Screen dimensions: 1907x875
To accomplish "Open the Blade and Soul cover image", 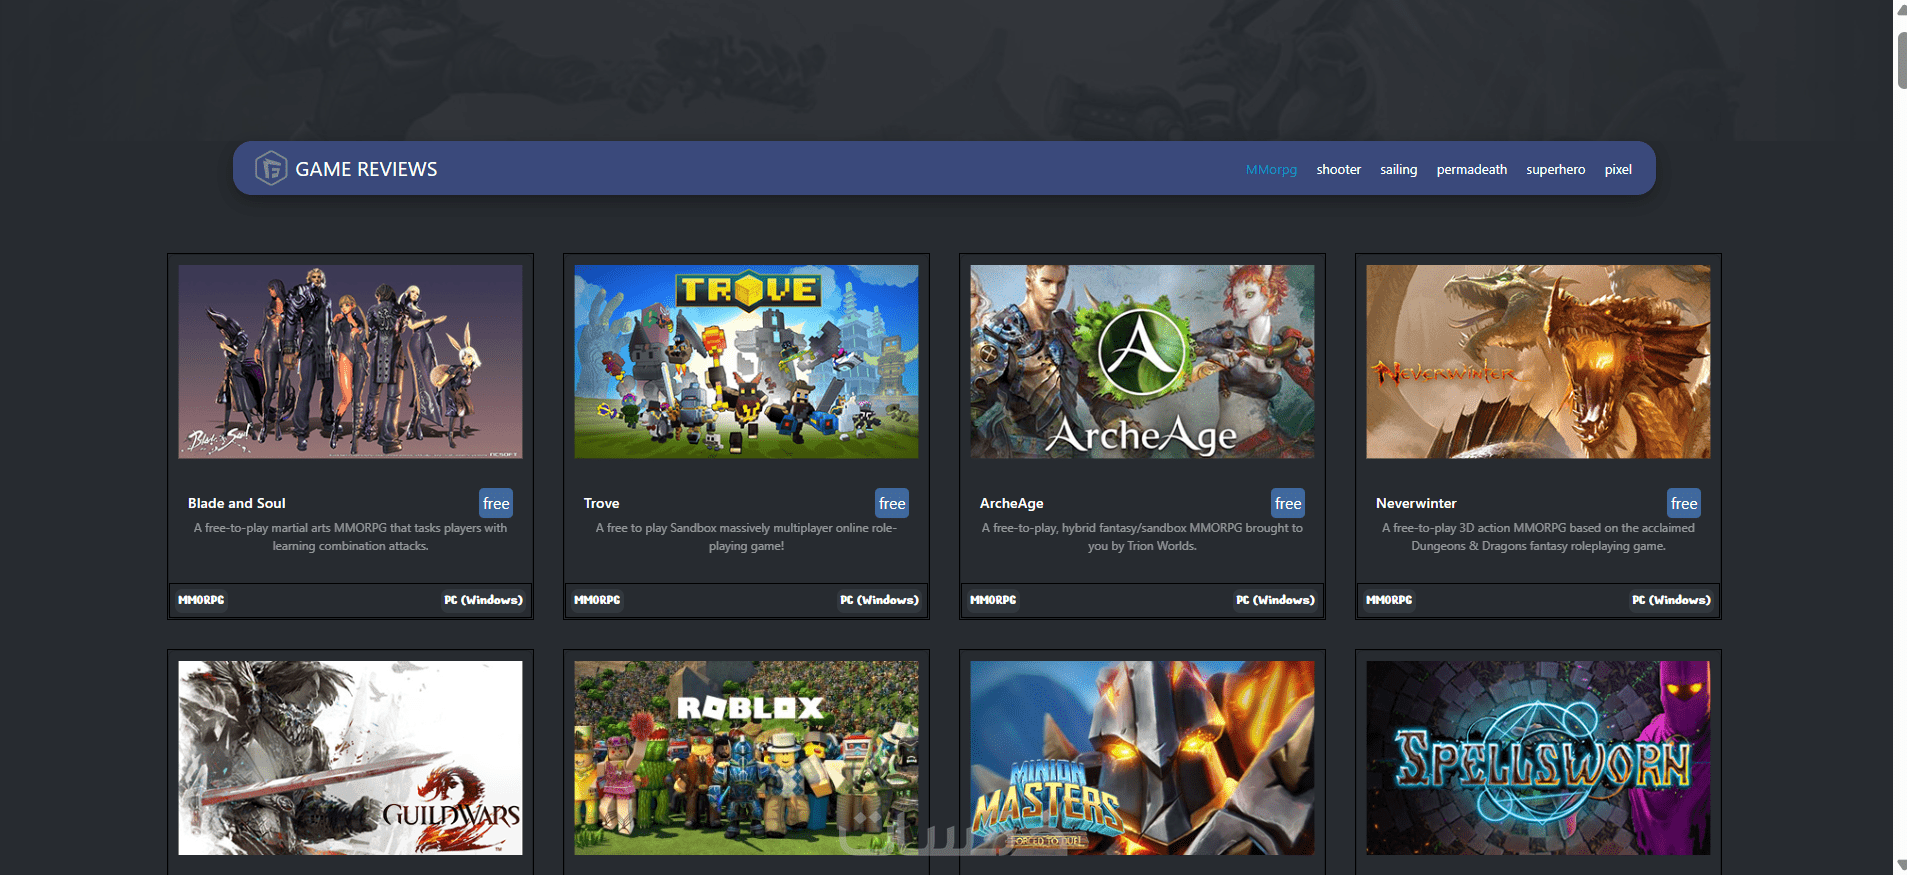I will (x=350, y=362).
